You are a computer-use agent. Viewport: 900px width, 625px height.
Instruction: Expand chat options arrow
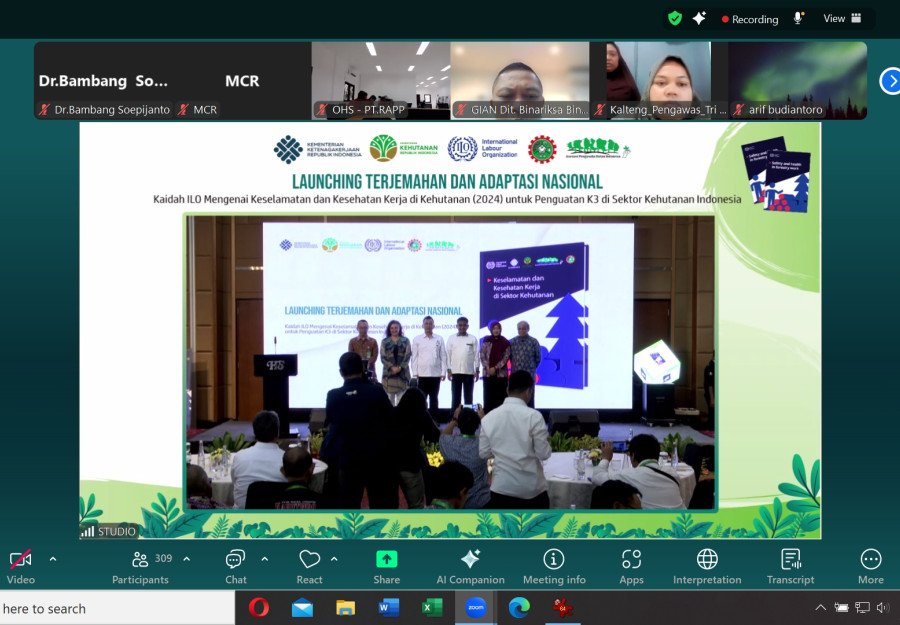click(265, 558)
